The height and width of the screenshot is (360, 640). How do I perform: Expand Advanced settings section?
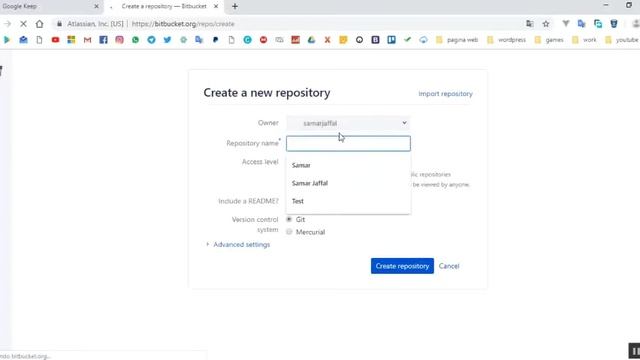tap(241, 244)
